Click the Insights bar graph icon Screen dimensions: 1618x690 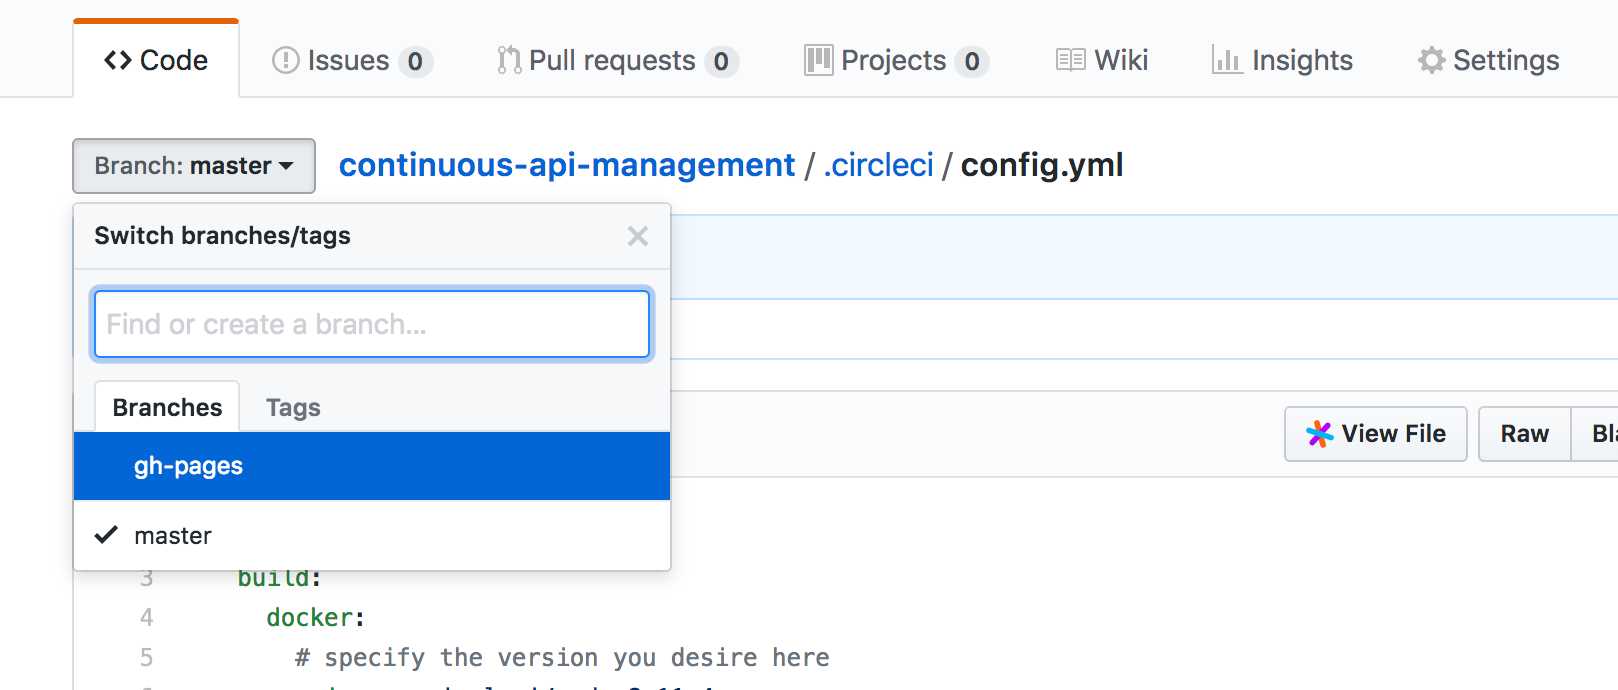coord(1226,60)
